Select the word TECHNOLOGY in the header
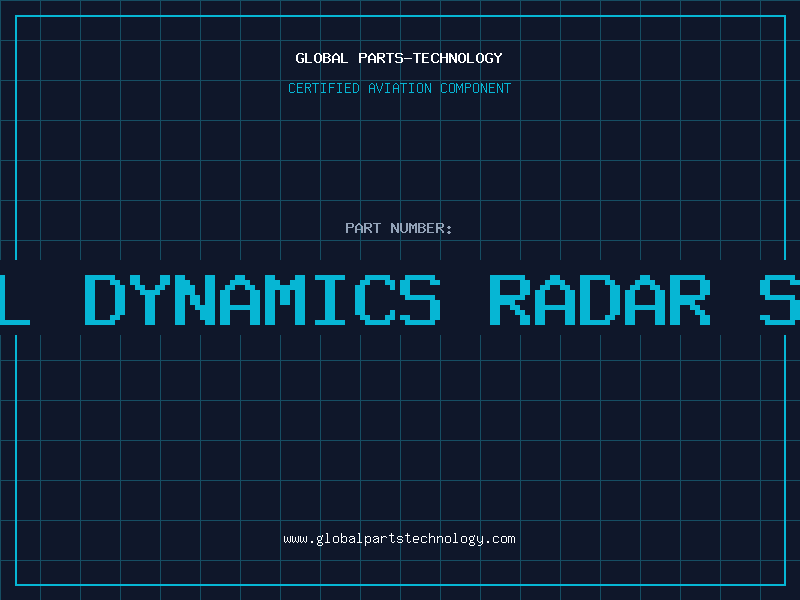Viewport: 800px width, 600px height. [x=457, y=58]
